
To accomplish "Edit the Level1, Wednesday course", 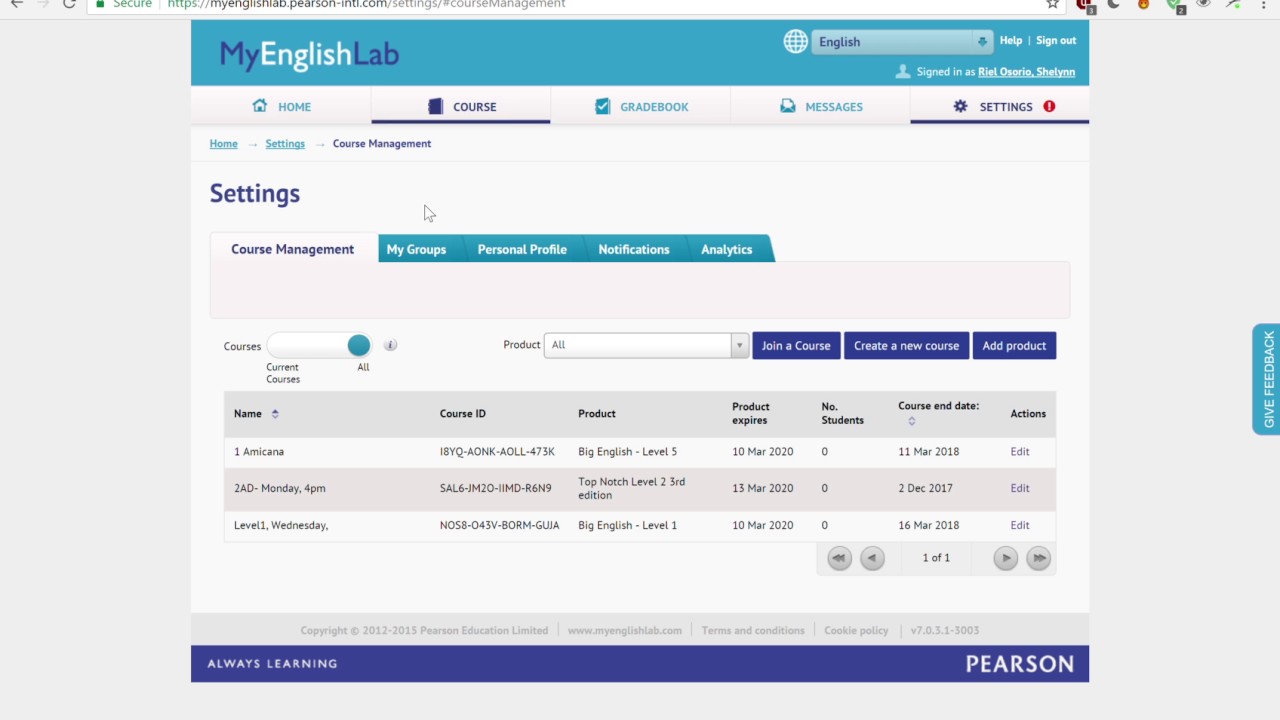I will [1019, 525].
